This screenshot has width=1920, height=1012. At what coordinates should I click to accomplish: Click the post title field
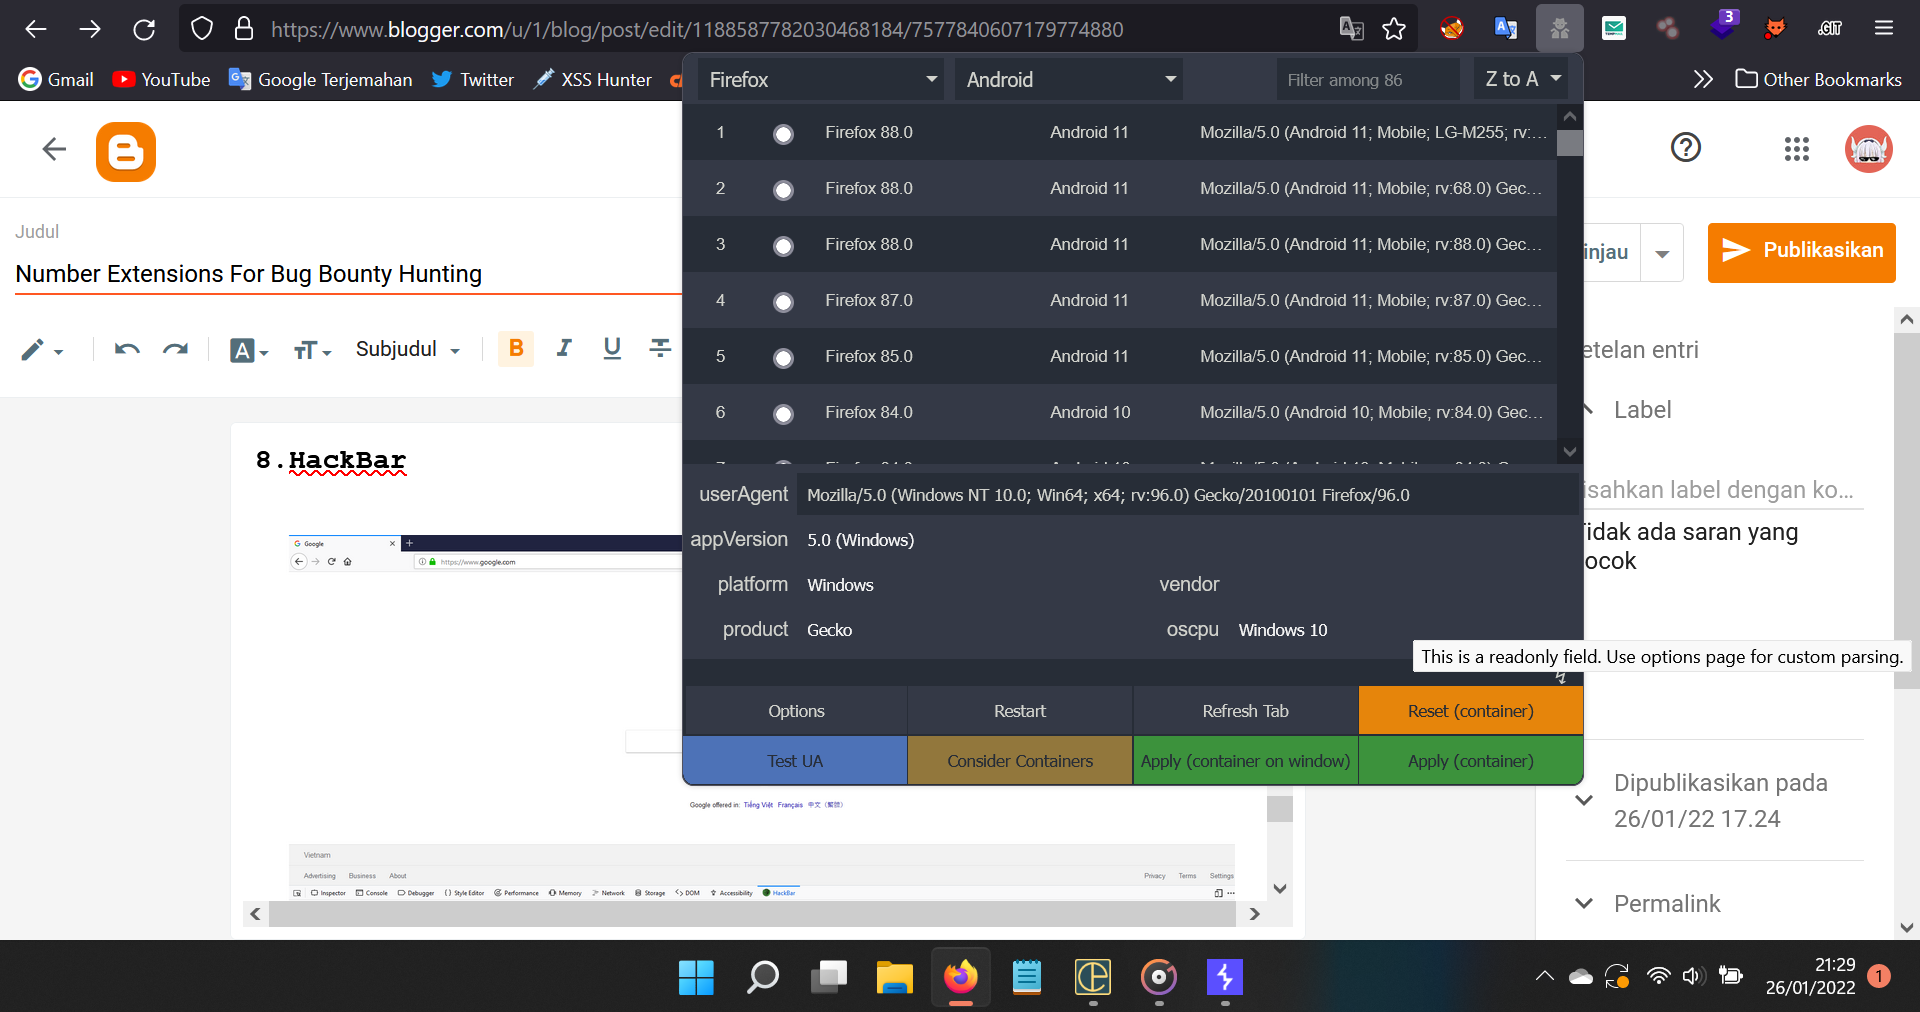pos(348,274)
